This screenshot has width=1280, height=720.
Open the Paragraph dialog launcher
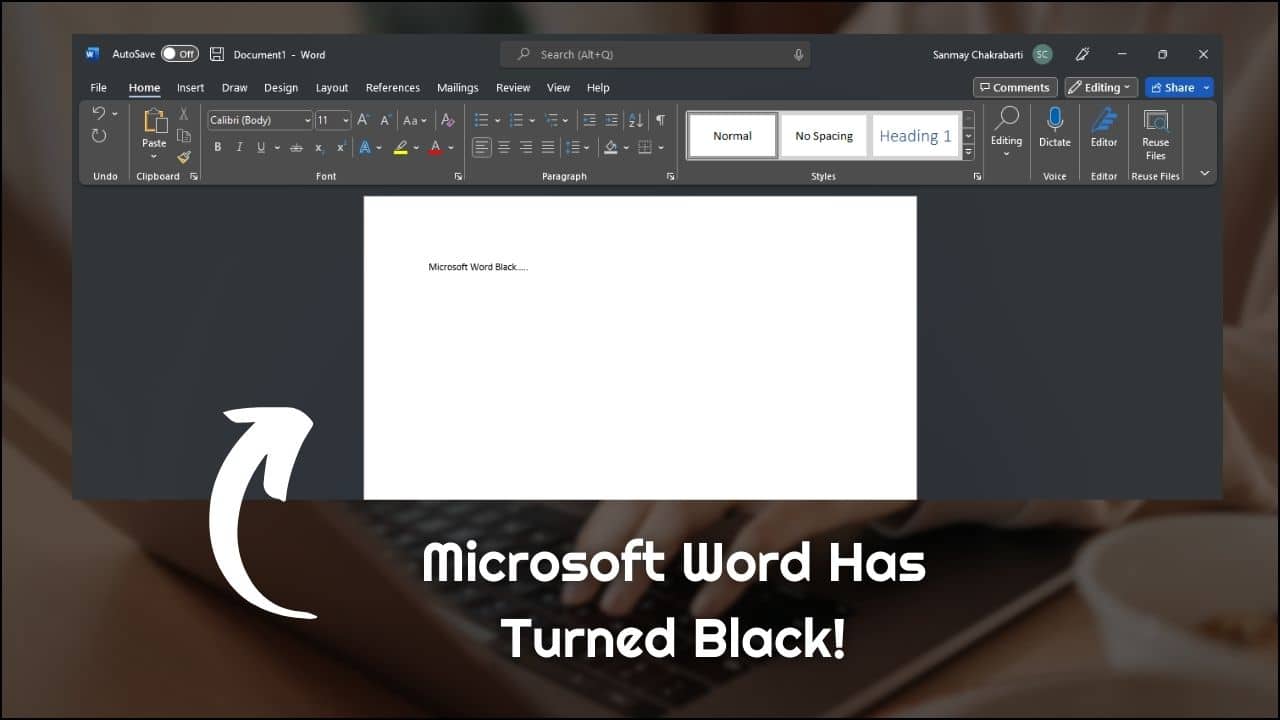(x=671, y=176)
